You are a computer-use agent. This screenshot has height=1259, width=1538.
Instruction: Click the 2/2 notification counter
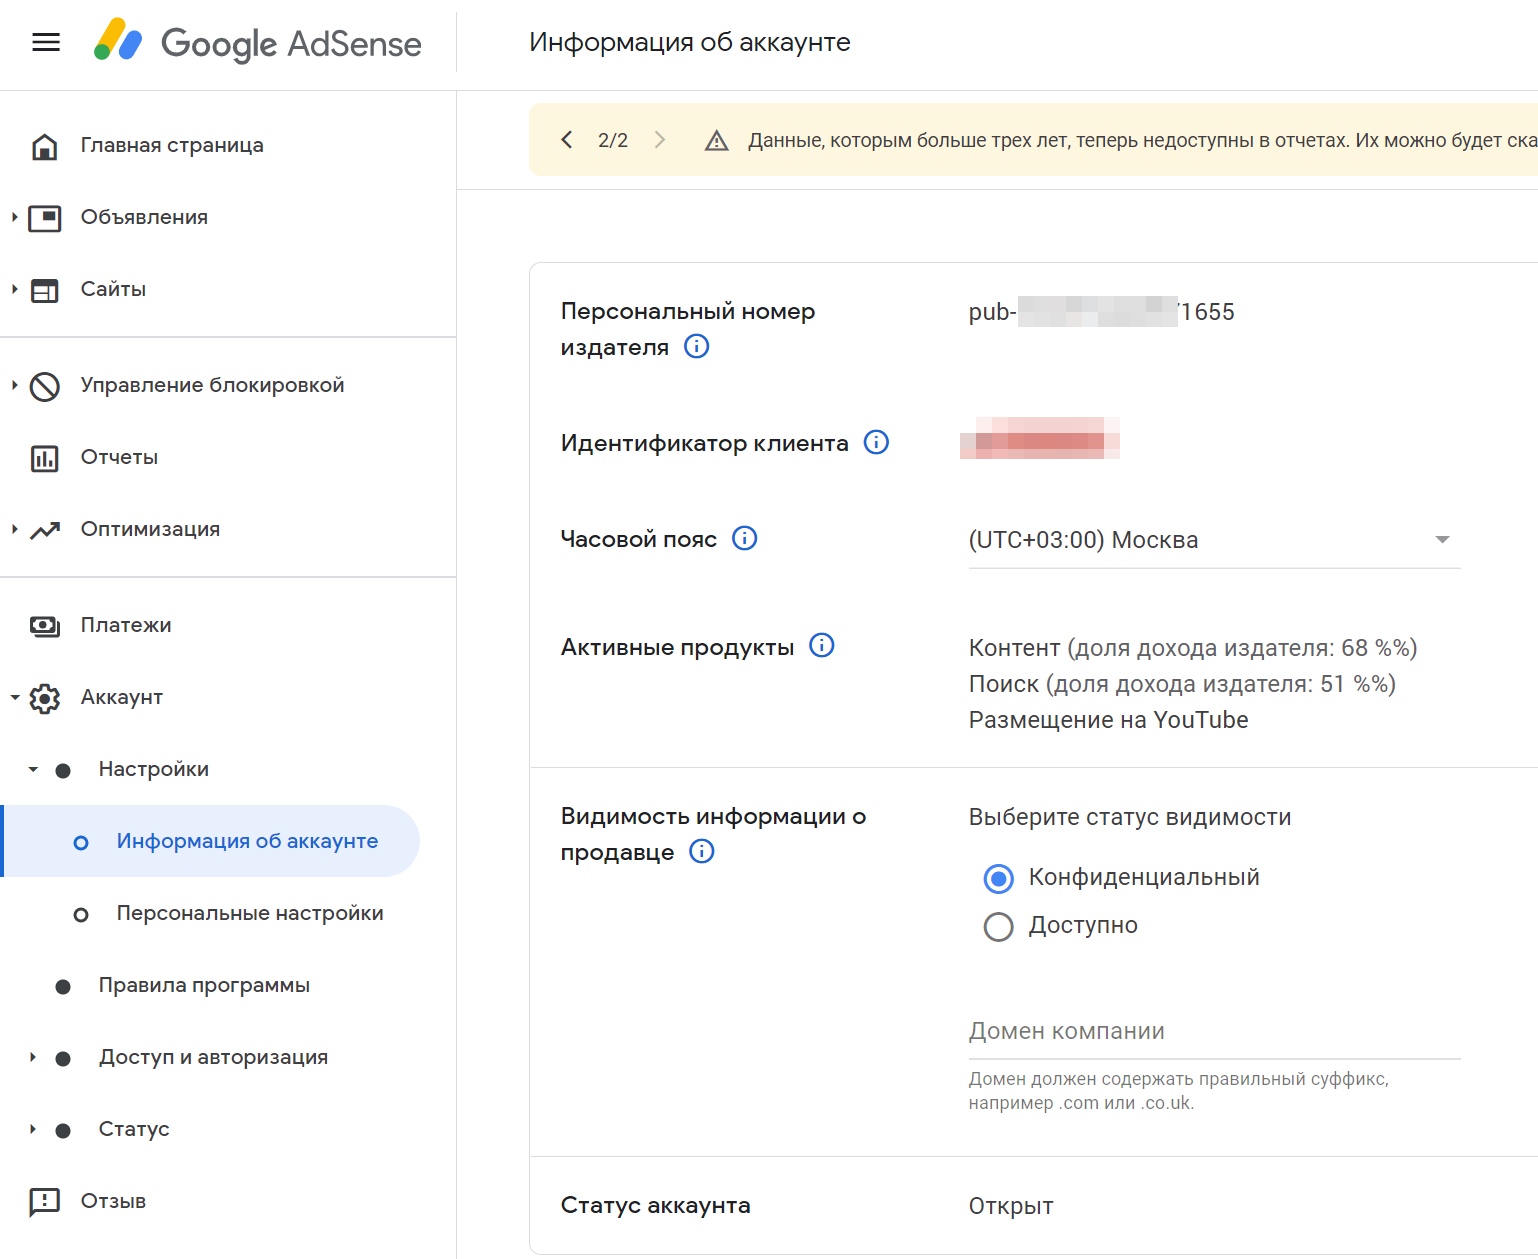(613, 140)
